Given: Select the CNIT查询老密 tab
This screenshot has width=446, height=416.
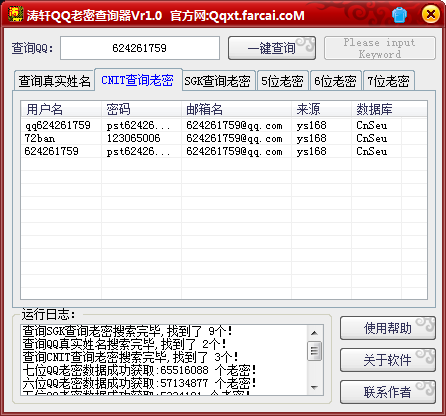Looking at the screenshot, I should point(138,80).
